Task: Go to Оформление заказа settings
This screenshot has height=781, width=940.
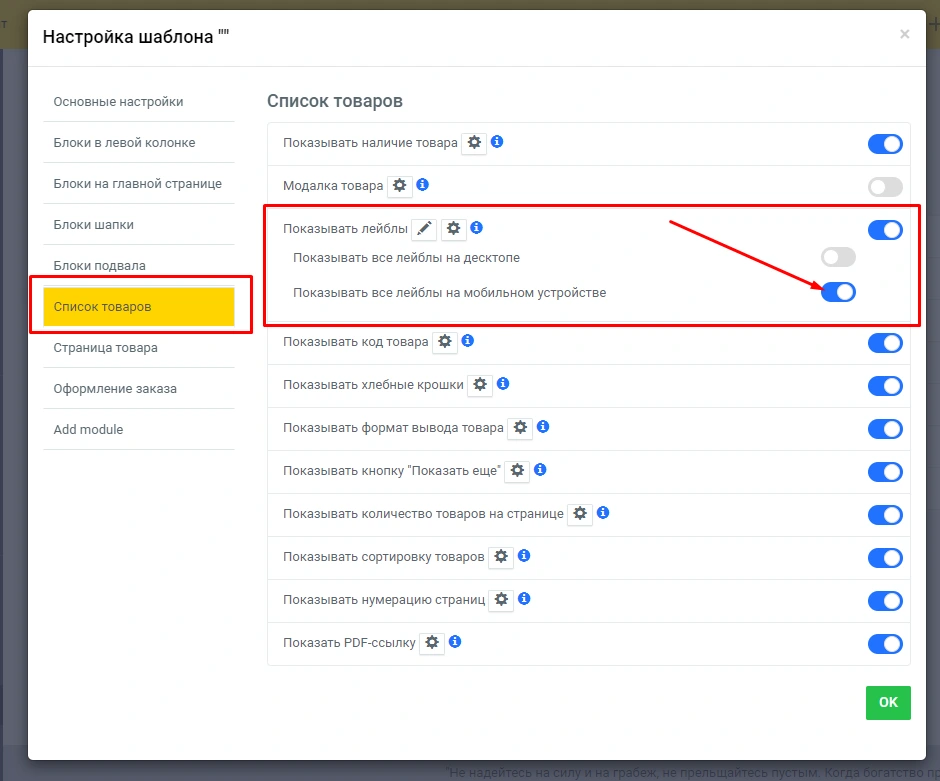Action: tap(115, 389)
